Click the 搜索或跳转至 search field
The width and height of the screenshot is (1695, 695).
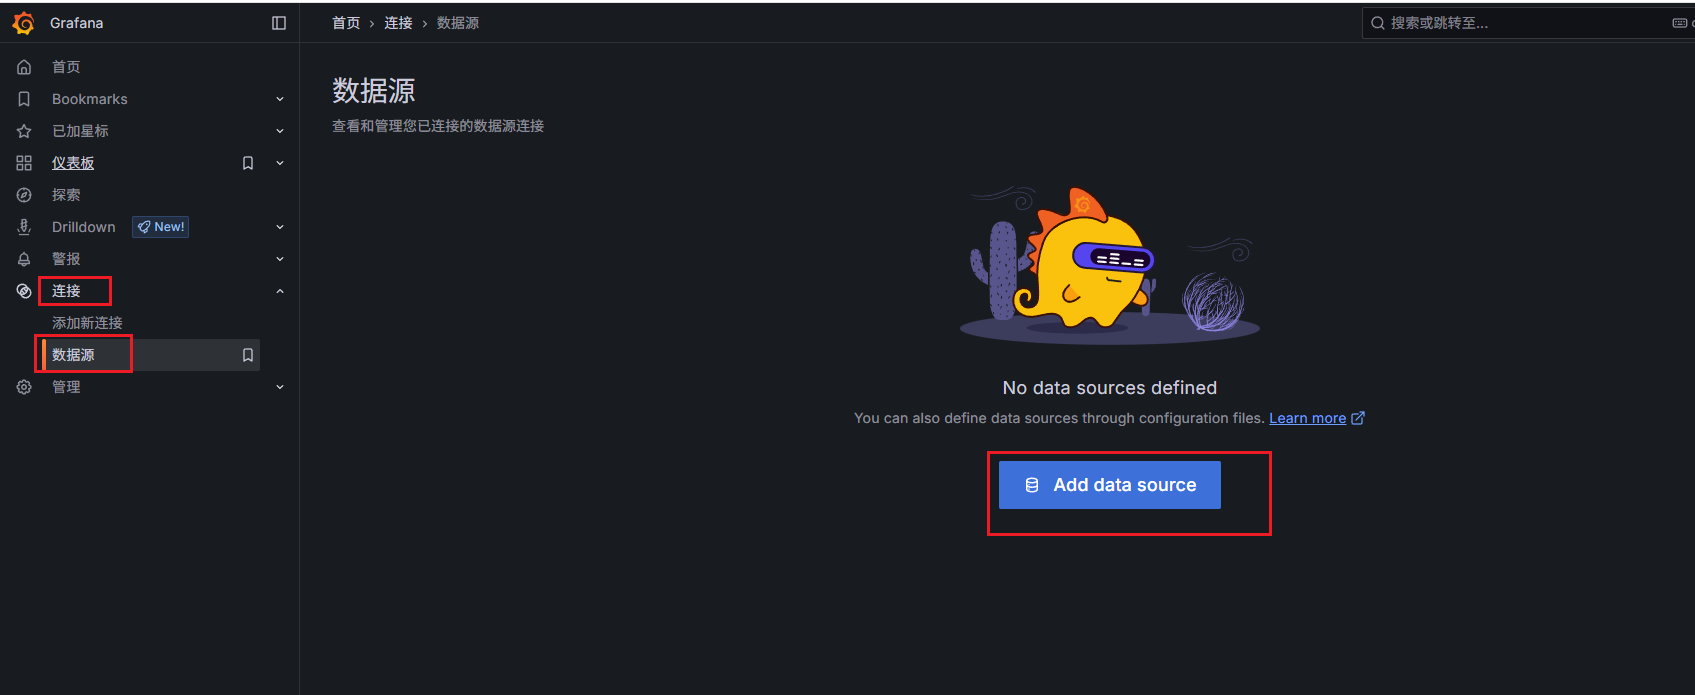1528,23
